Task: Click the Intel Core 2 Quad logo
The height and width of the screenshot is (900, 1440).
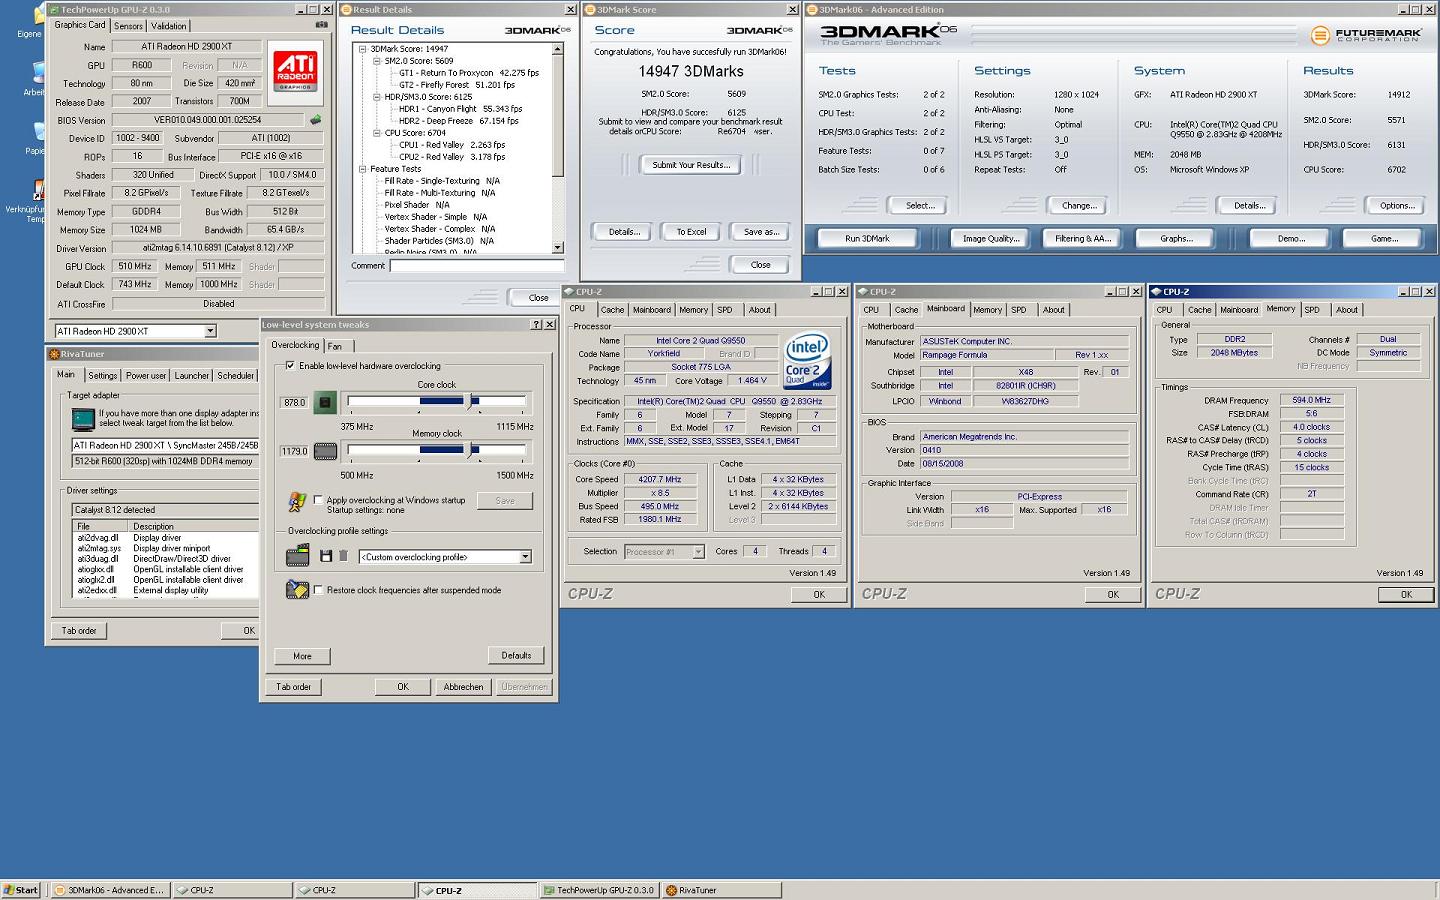Action: [x=807, y=360]
